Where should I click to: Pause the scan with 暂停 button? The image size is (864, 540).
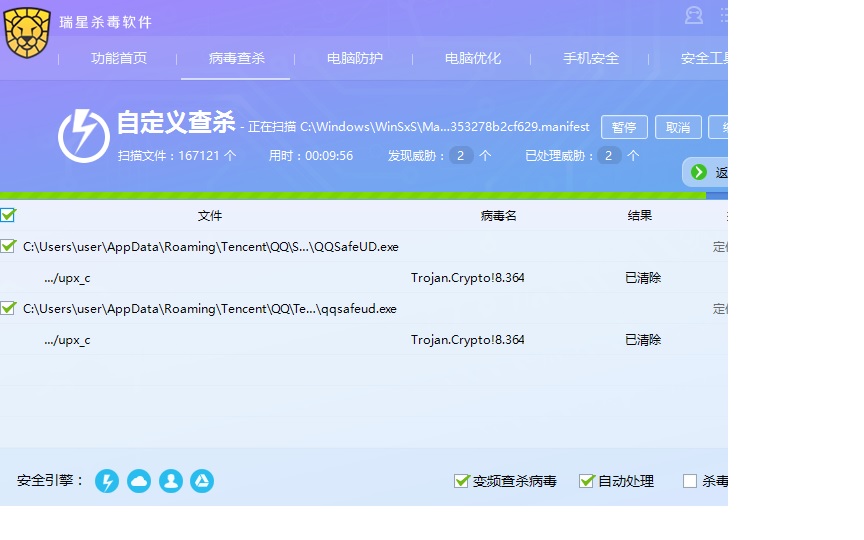coord(624,127)
